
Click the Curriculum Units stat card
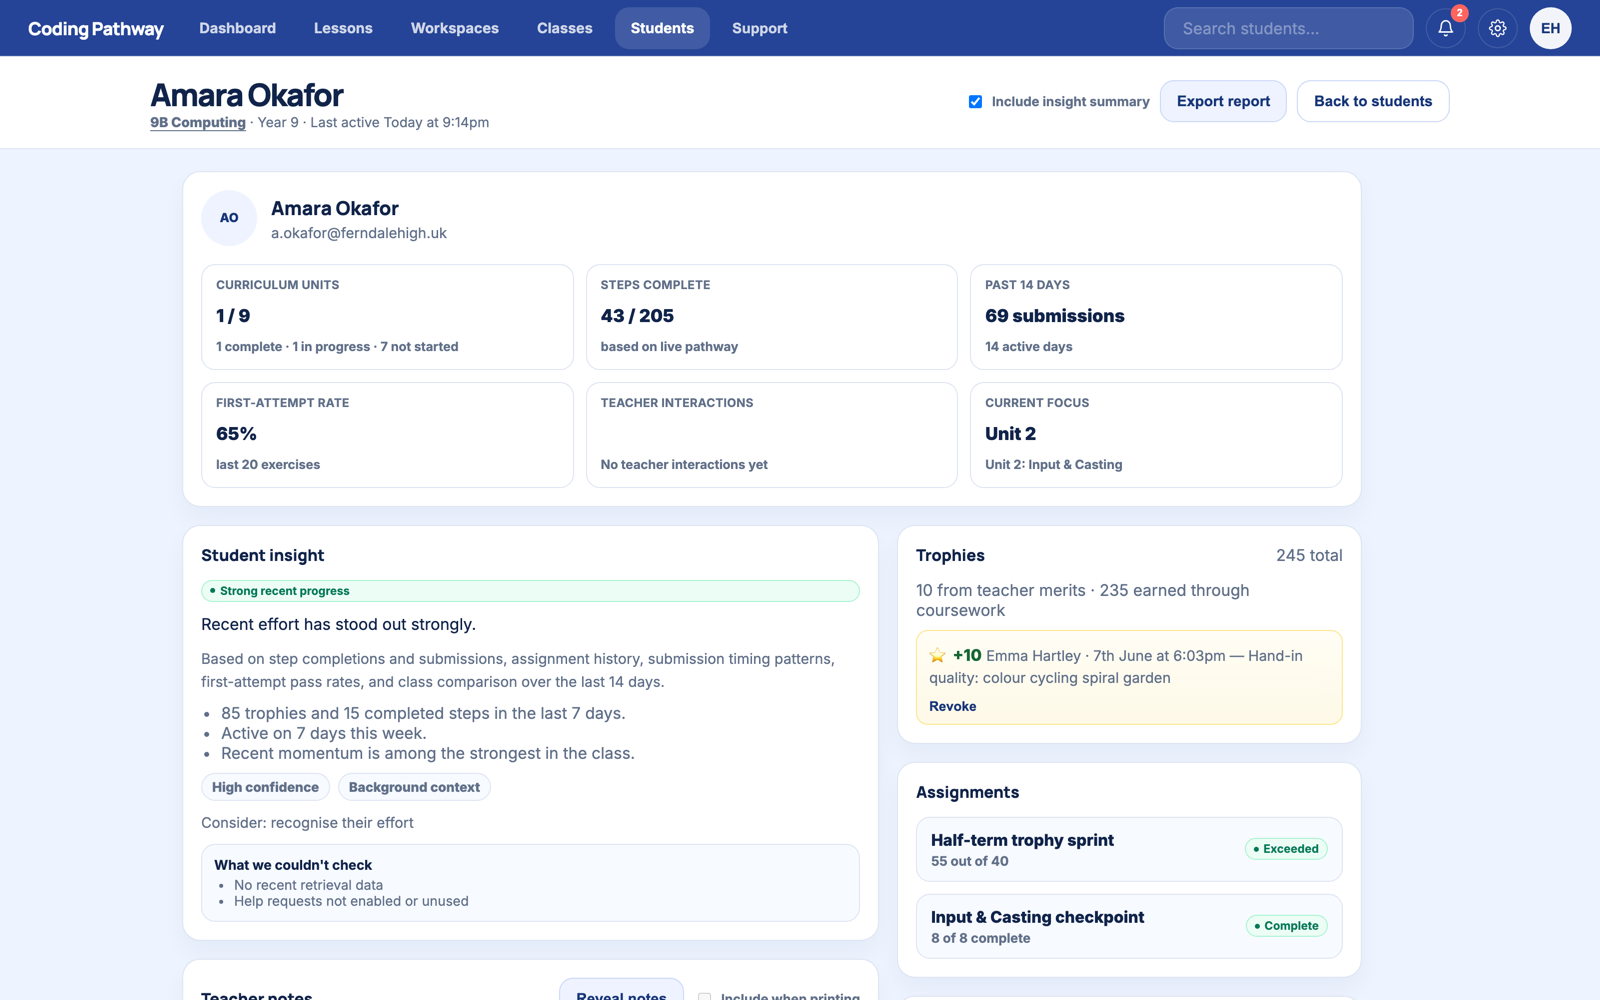click(387, 317)
